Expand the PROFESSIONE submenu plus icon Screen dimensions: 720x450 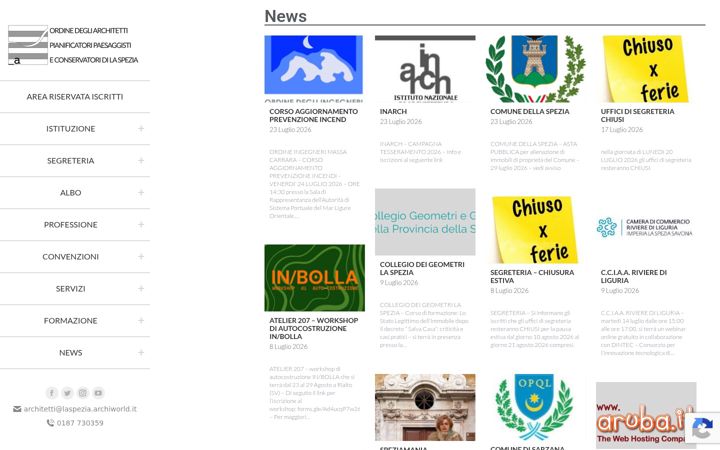click(x=141, y=225)
